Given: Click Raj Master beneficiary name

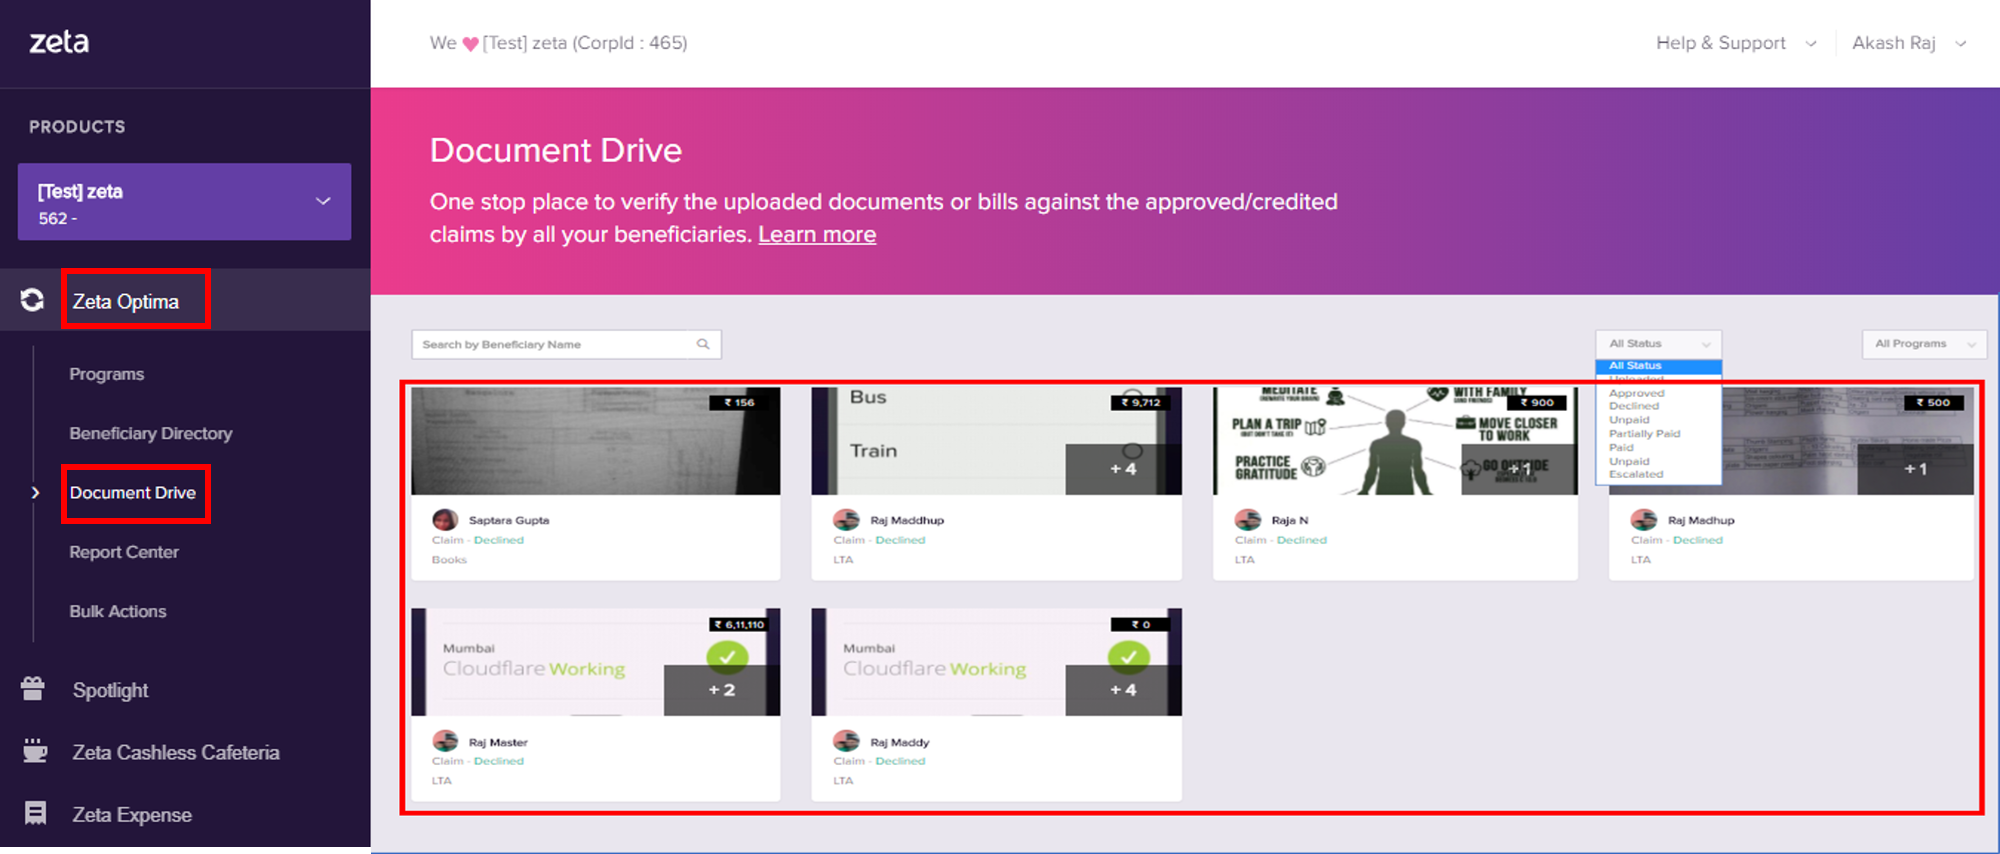Looking at the screenshot, I should pyautogui.click(x=498, y=742).
